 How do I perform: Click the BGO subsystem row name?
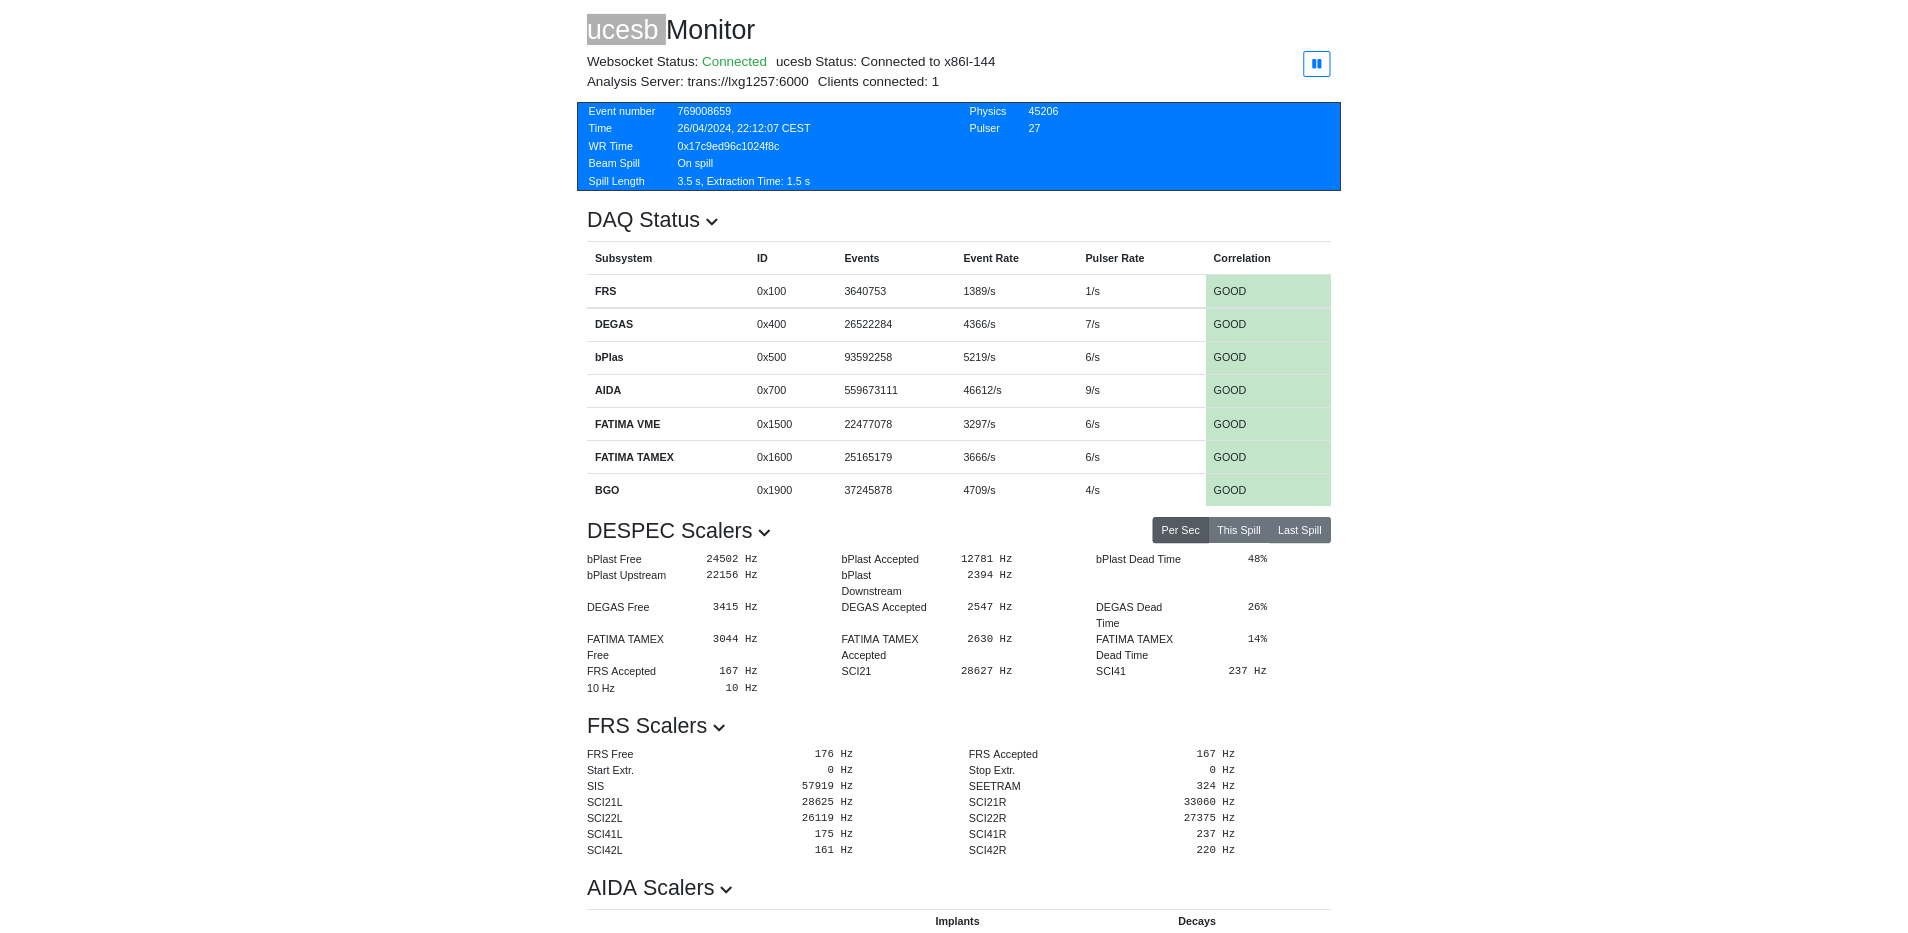pos(607,490)
